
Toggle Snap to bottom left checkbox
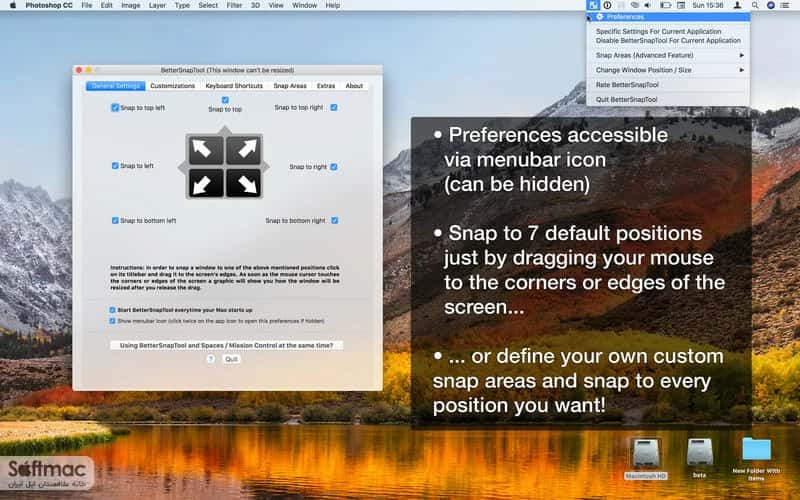tap(115, 220)
